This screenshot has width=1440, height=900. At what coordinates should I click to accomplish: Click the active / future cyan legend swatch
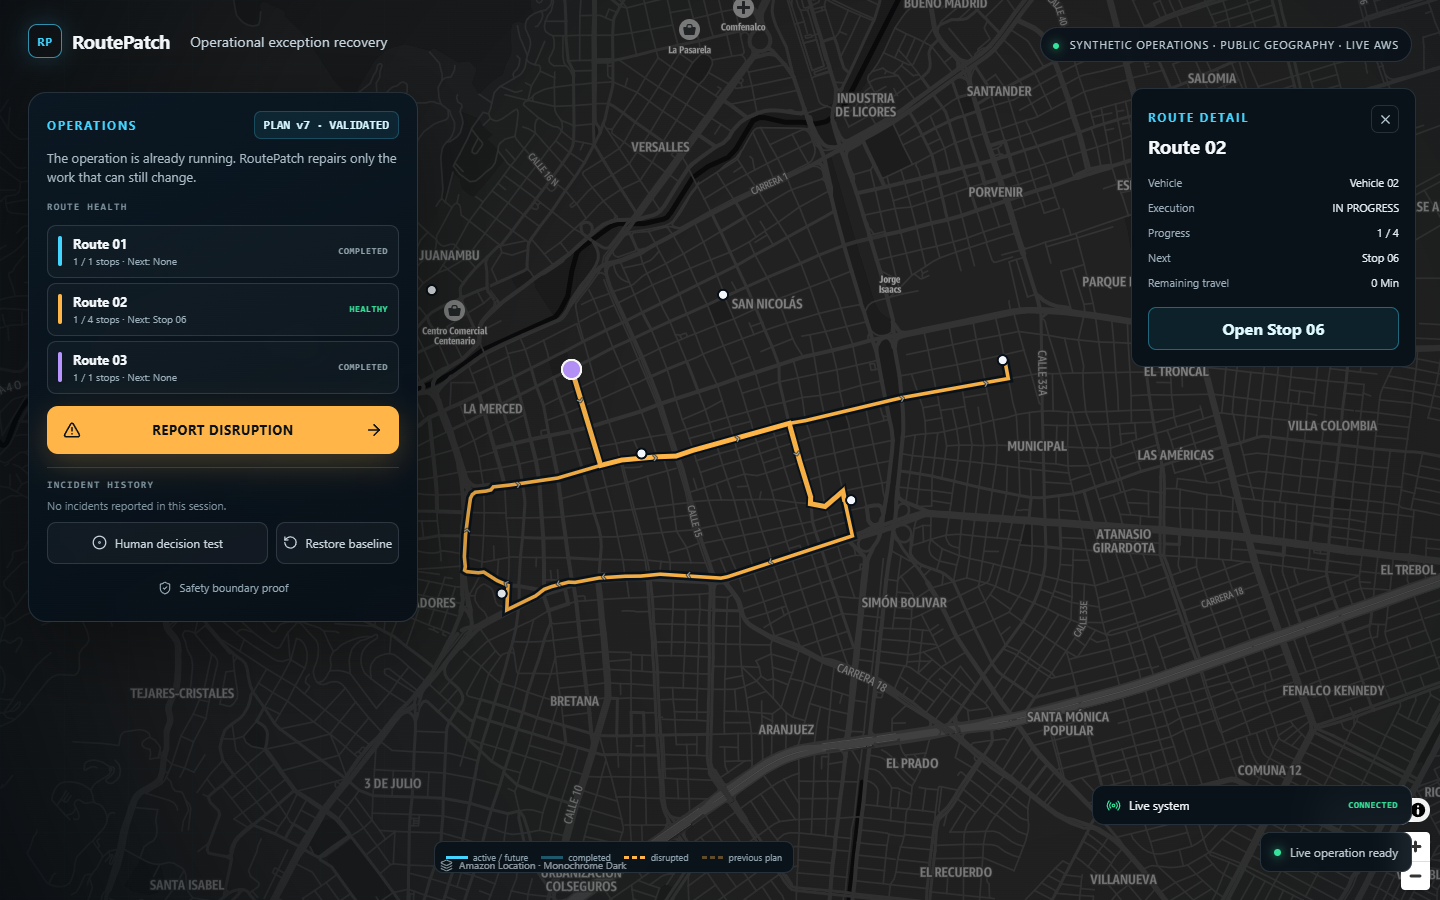457,857
